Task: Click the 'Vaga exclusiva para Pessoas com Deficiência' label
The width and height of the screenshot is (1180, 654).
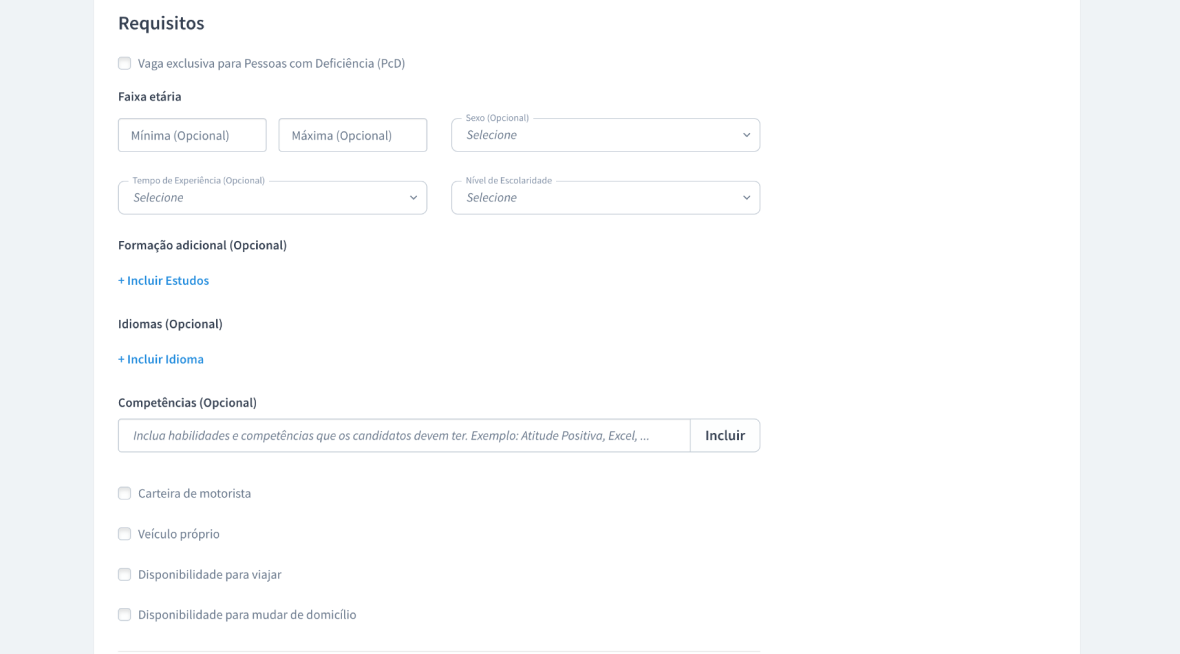Action: 271,63
